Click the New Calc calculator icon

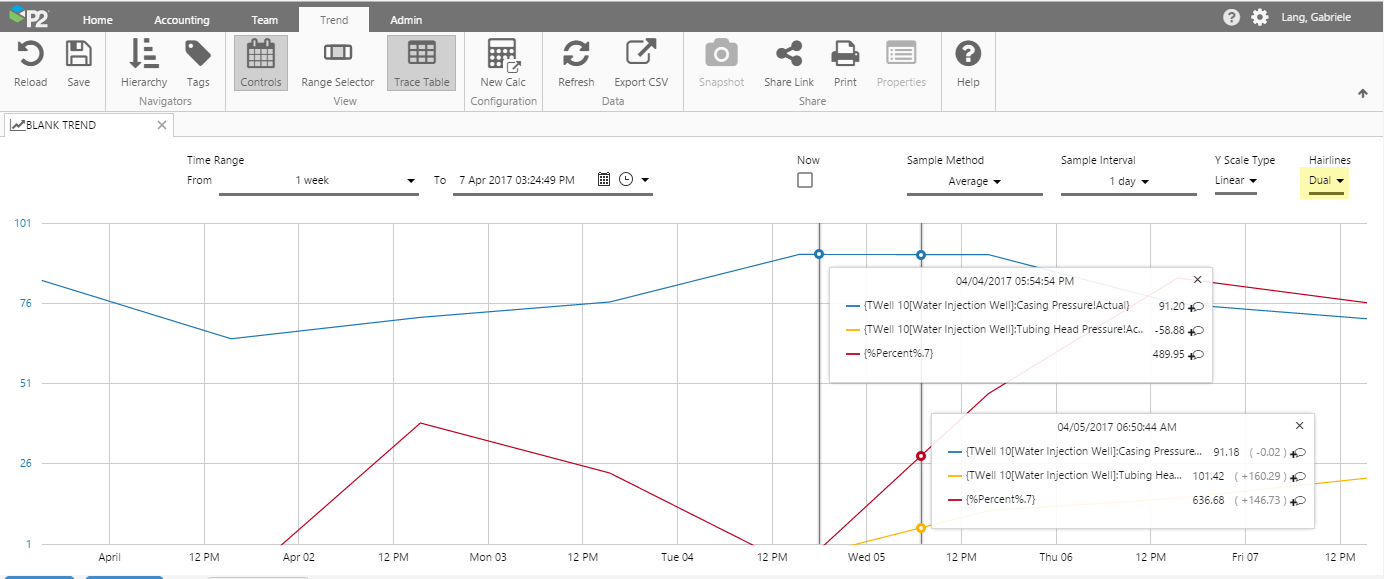pos(502,54)
